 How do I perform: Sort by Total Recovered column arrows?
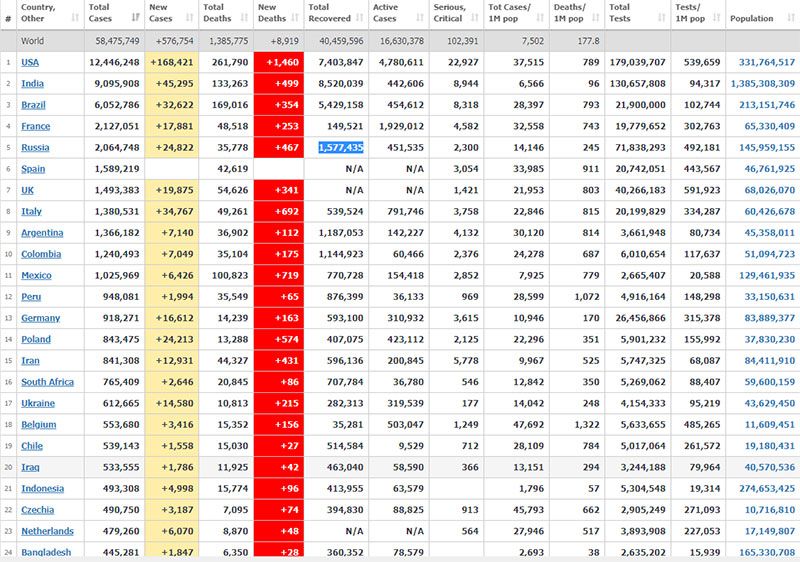359,18
